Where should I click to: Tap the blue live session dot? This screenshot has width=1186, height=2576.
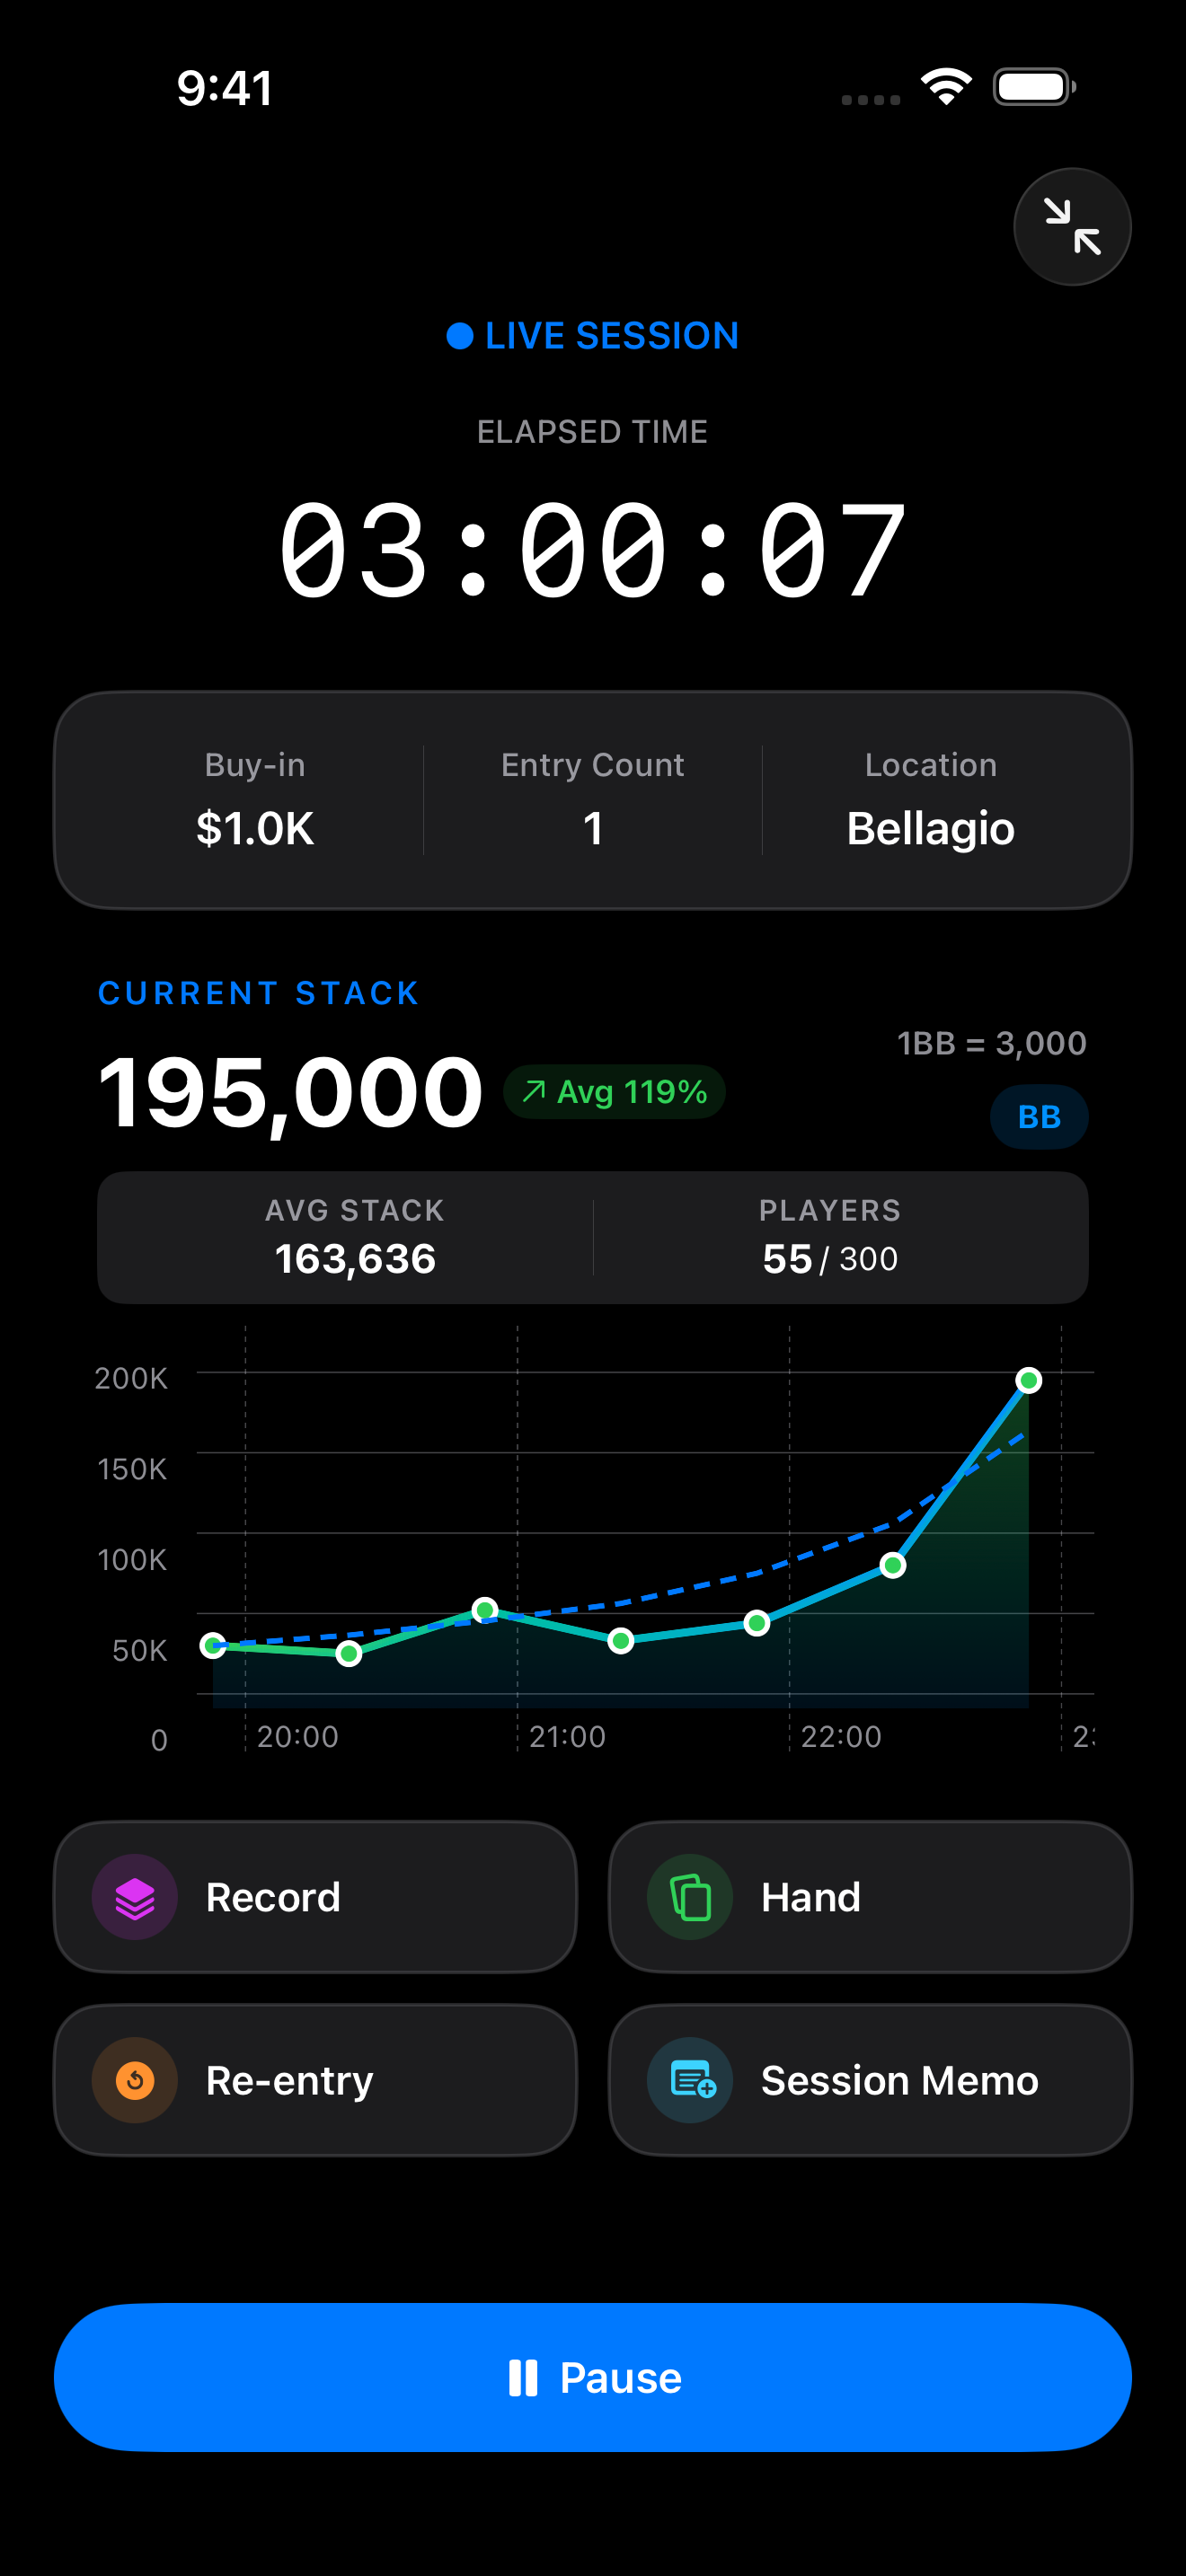pyautogui.click(x=460, y=336)
